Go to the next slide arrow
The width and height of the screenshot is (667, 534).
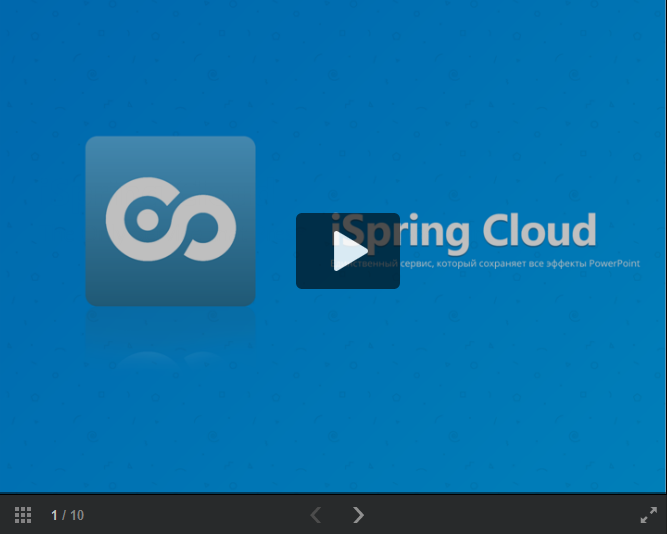[358, 515]
